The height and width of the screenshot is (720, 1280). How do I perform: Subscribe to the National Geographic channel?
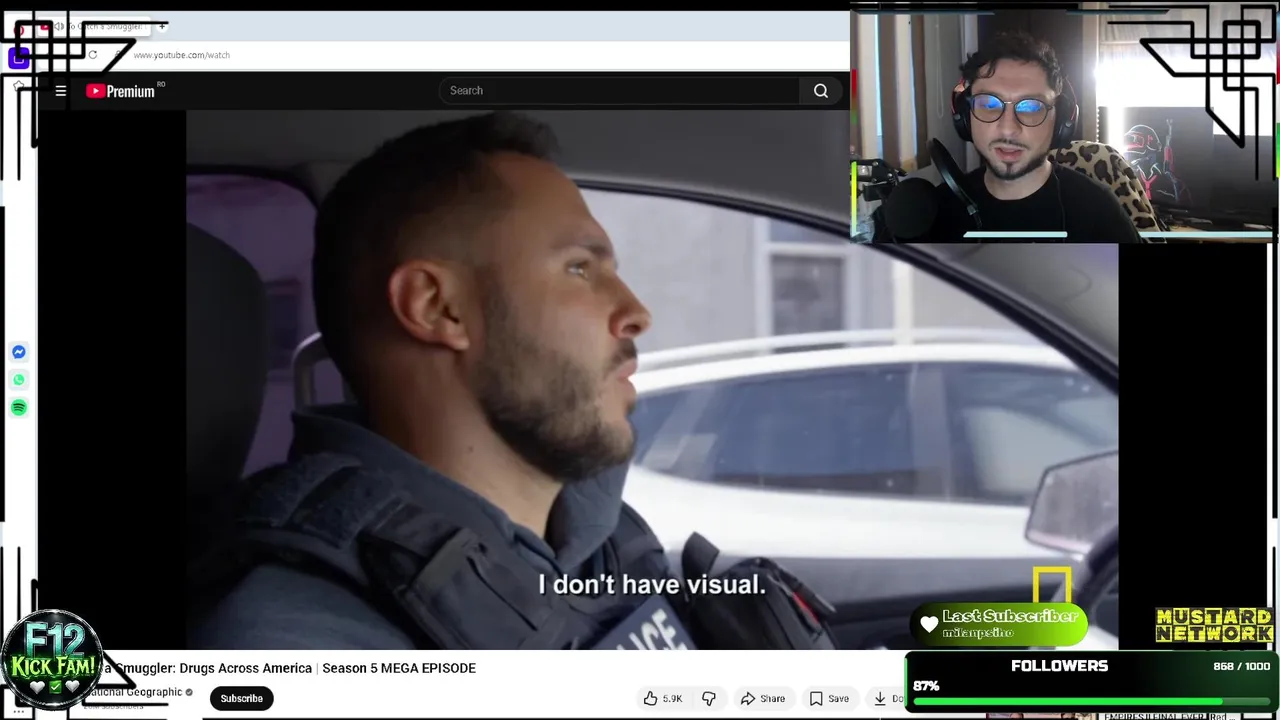241,698
